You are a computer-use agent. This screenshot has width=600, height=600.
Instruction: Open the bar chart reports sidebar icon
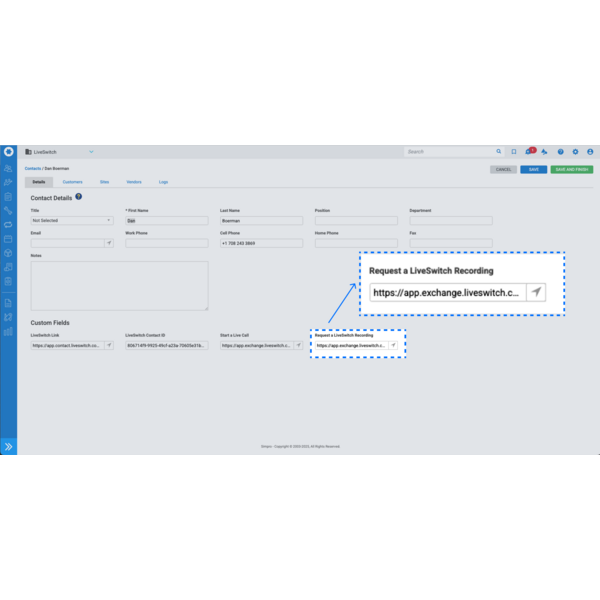(x=8, y=331)
